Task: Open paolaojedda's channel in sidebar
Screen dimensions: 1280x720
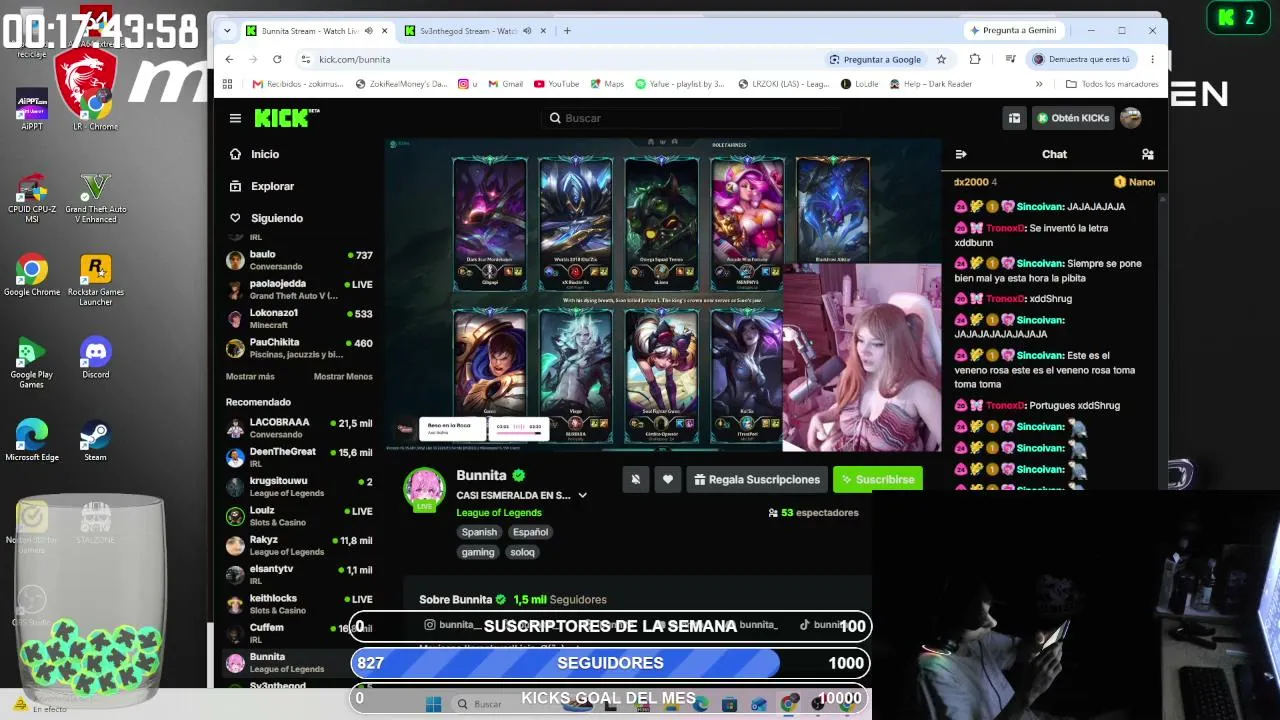Action: pos(299,289)
